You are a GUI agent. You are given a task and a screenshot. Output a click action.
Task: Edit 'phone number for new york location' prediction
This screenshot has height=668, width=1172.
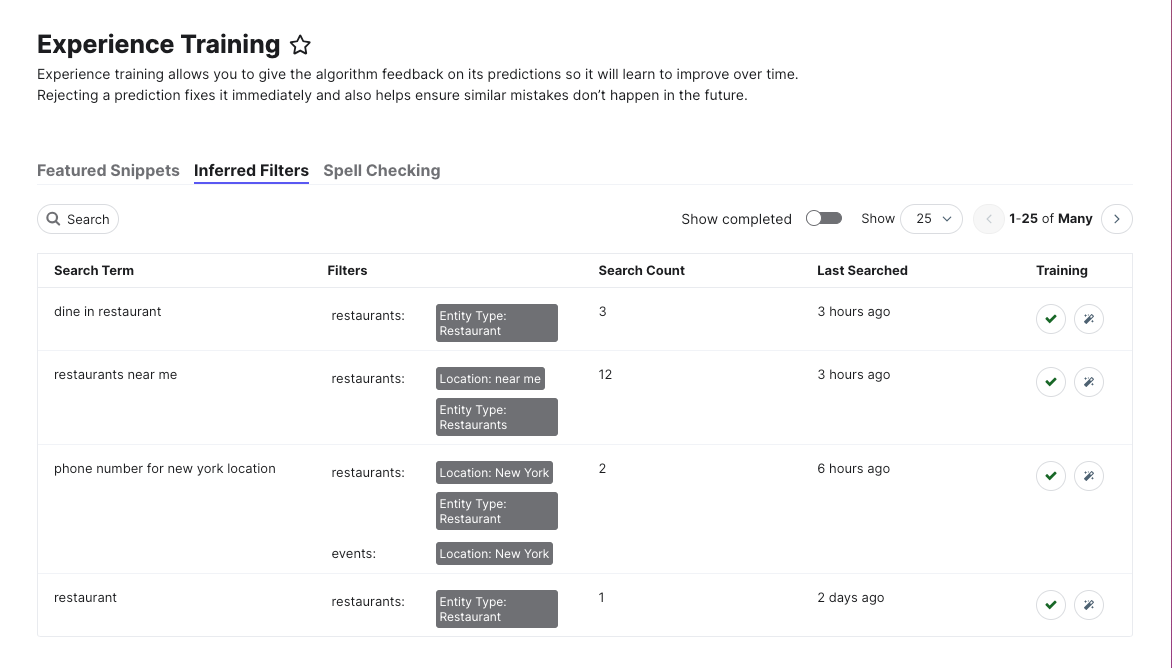pyautogui.click(x=1088, y=476)
